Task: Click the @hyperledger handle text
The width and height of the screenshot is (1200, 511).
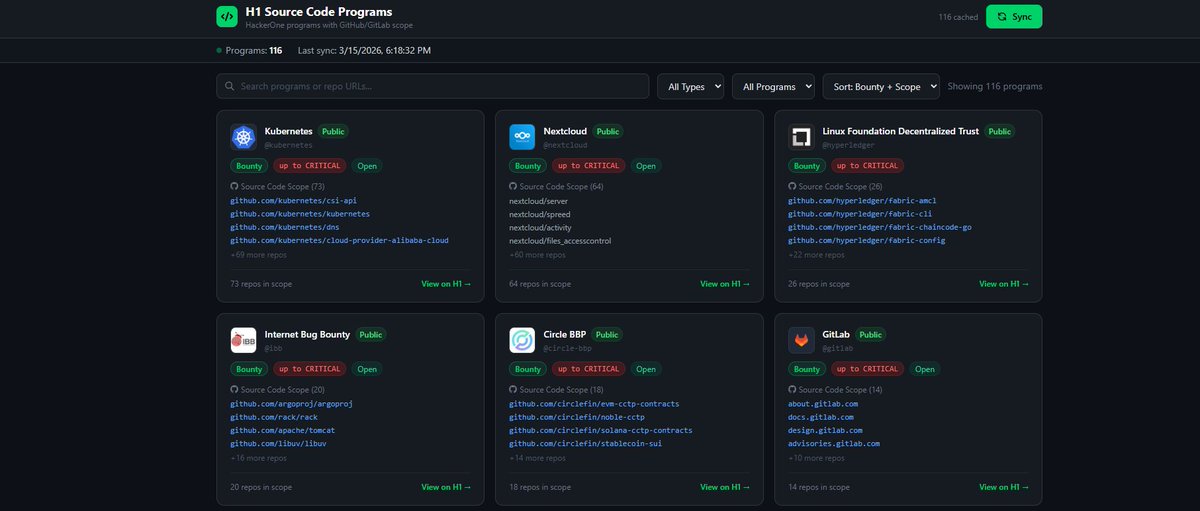Action: 848,145
